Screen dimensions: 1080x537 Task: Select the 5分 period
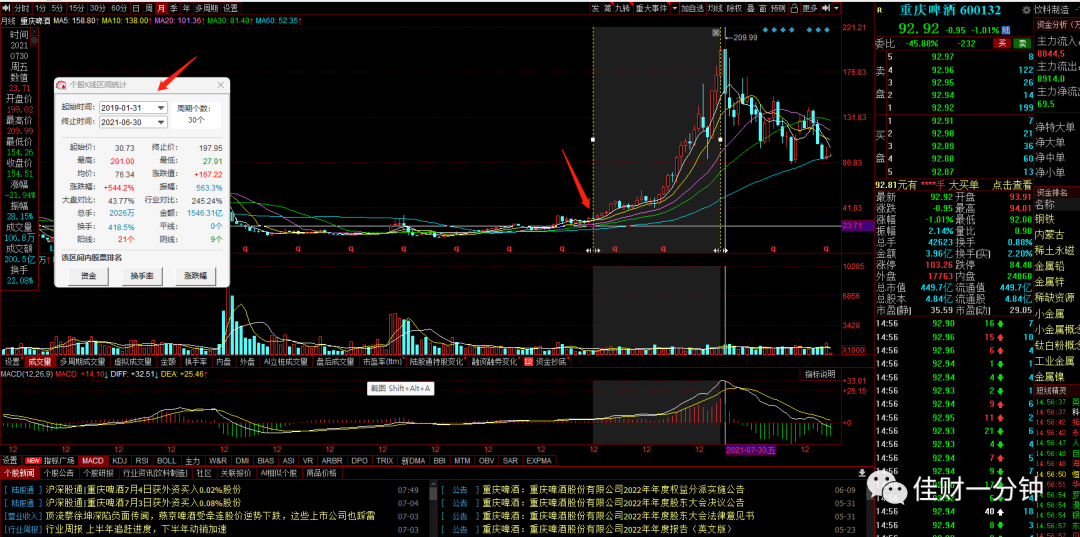click(57, 8)
